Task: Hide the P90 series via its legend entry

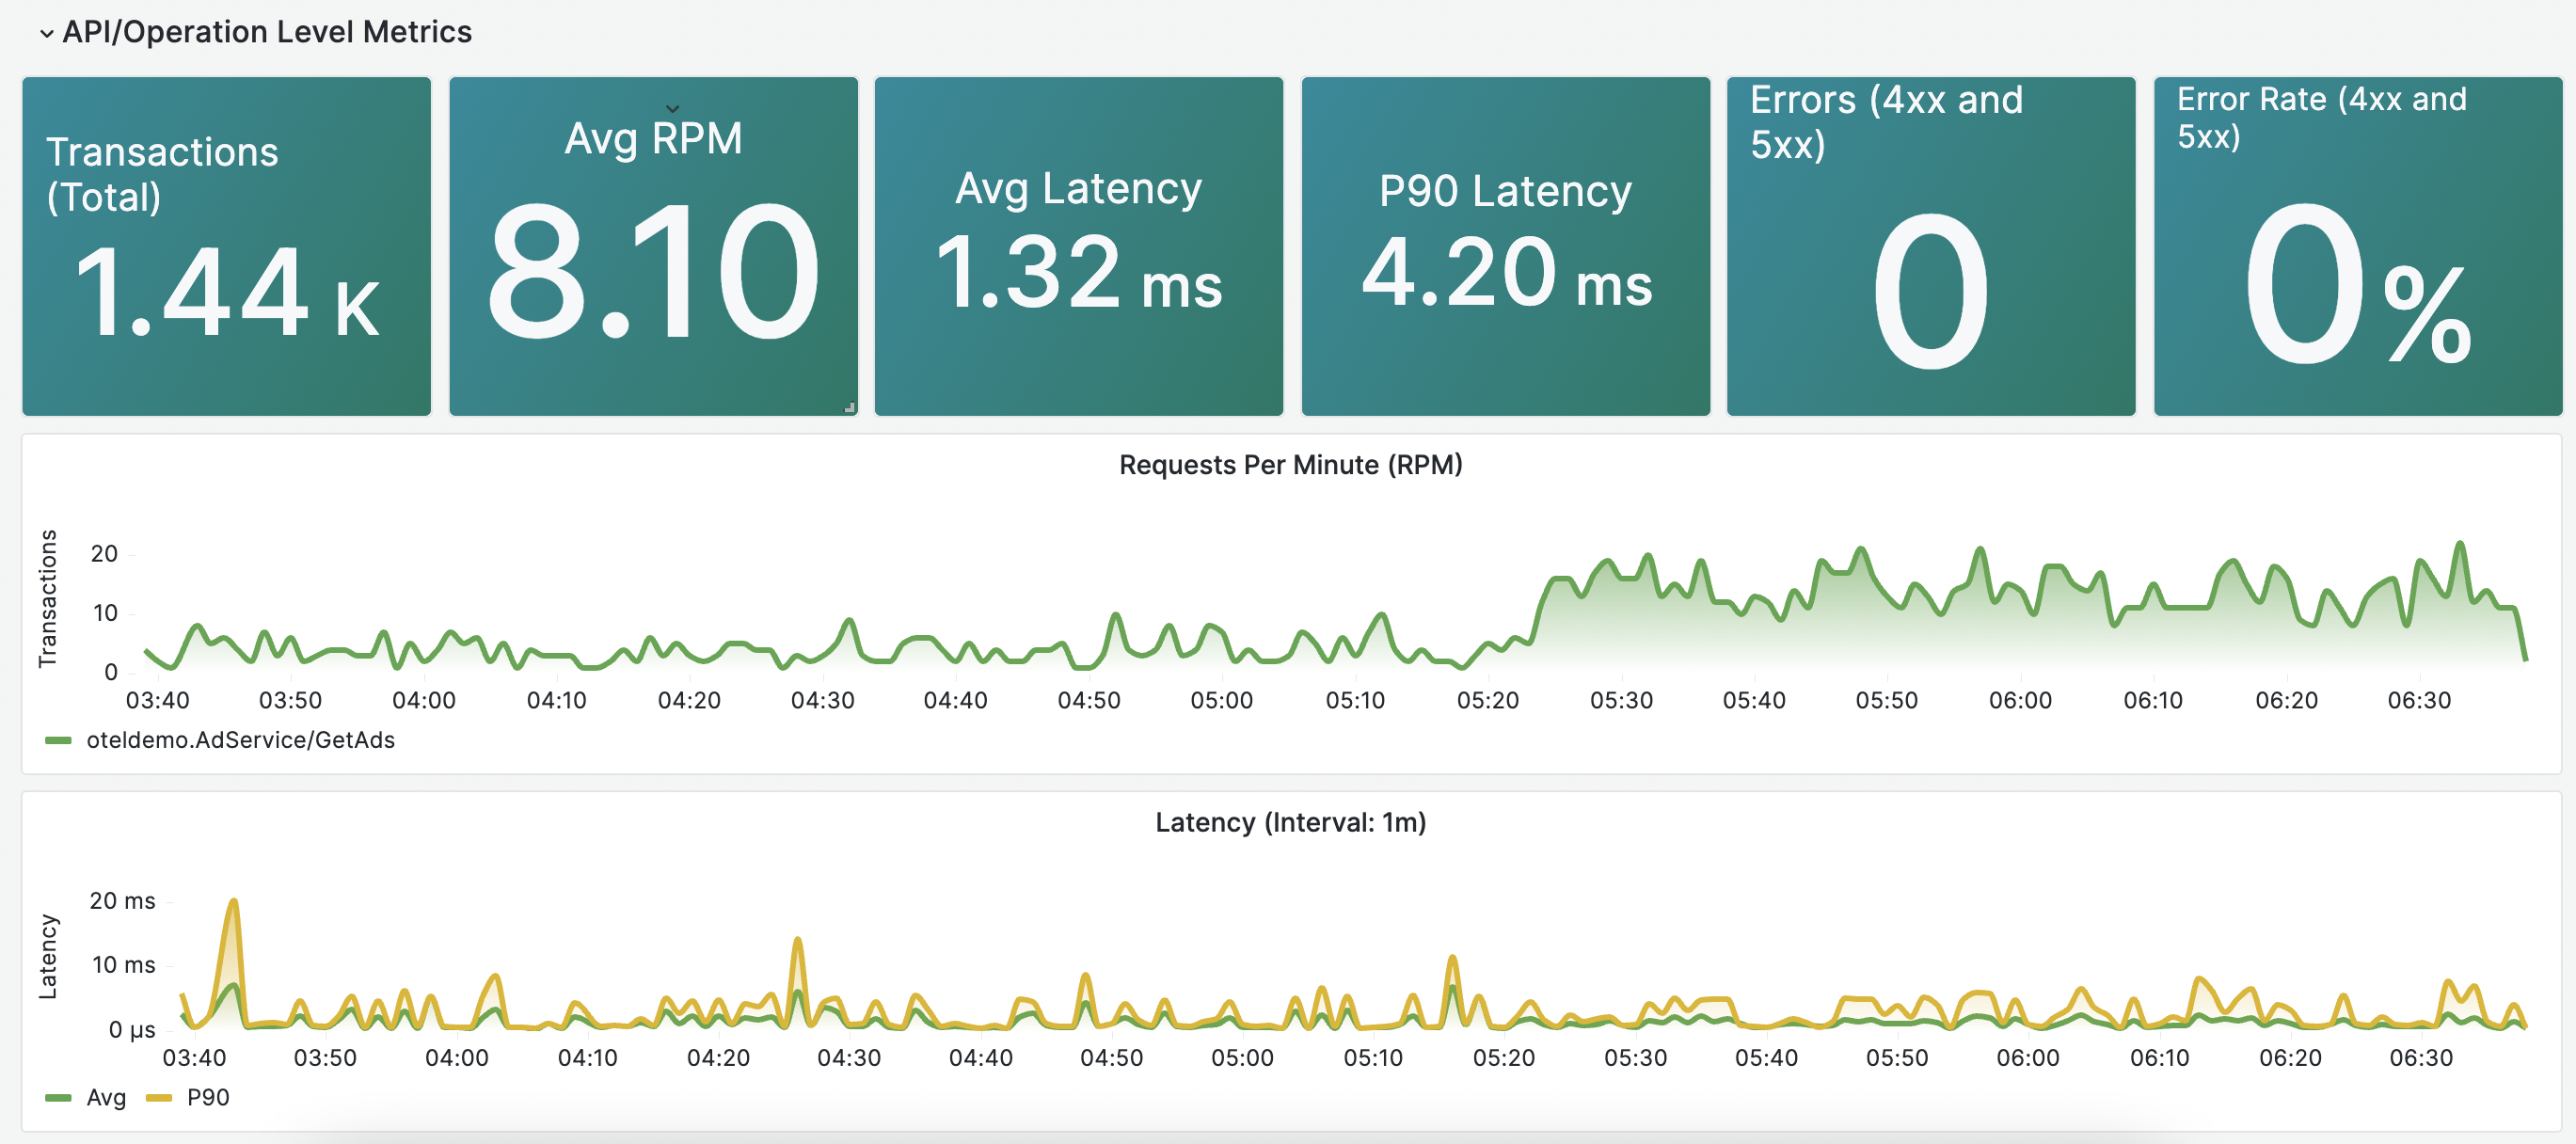Action: (208, 1097)
